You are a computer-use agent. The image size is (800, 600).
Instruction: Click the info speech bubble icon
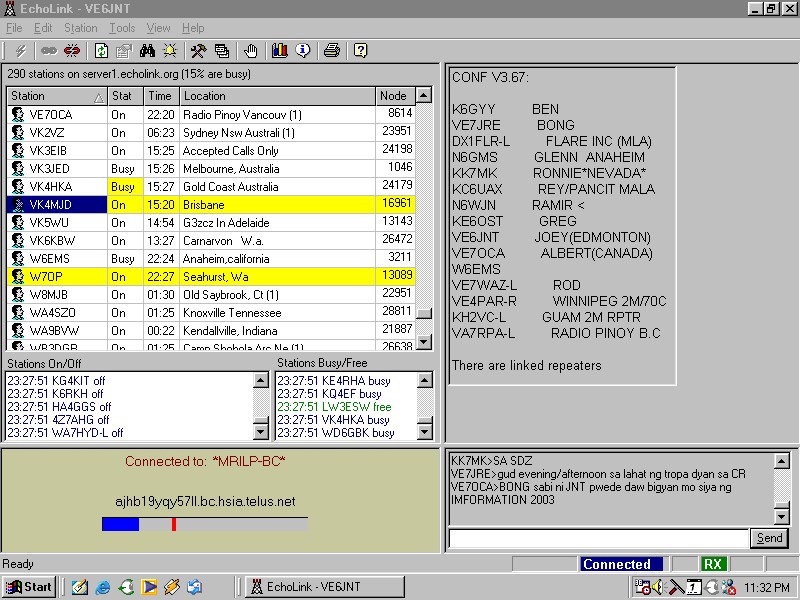click(302, 50)
